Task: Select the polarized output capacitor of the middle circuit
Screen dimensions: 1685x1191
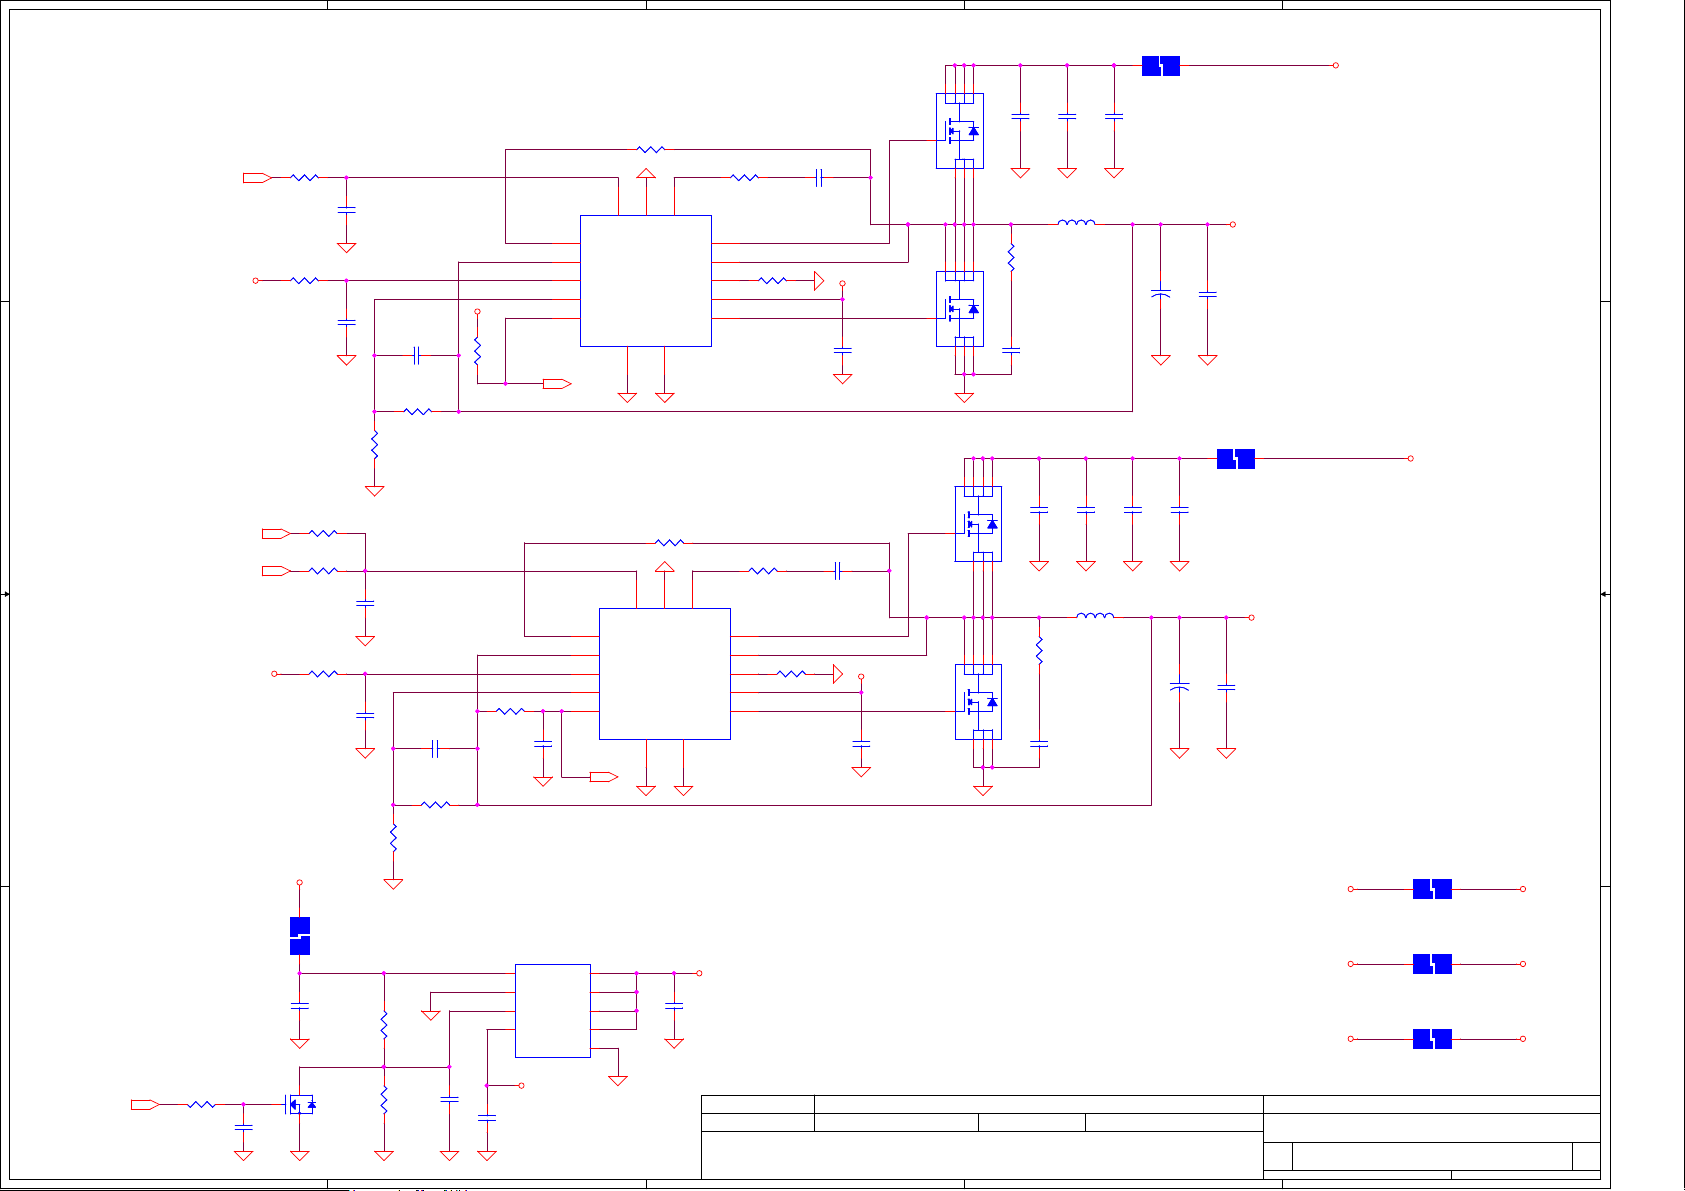Action: click(1180, 688)
